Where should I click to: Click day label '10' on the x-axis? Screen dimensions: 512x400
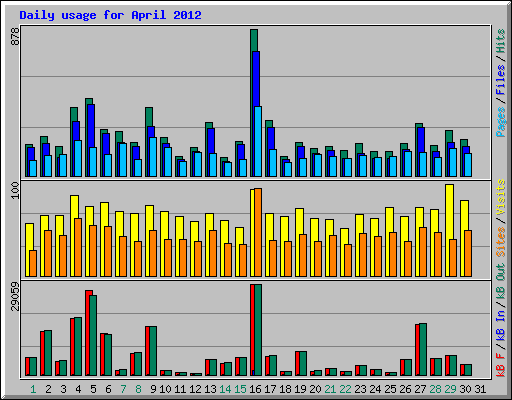tap(165, 389)
